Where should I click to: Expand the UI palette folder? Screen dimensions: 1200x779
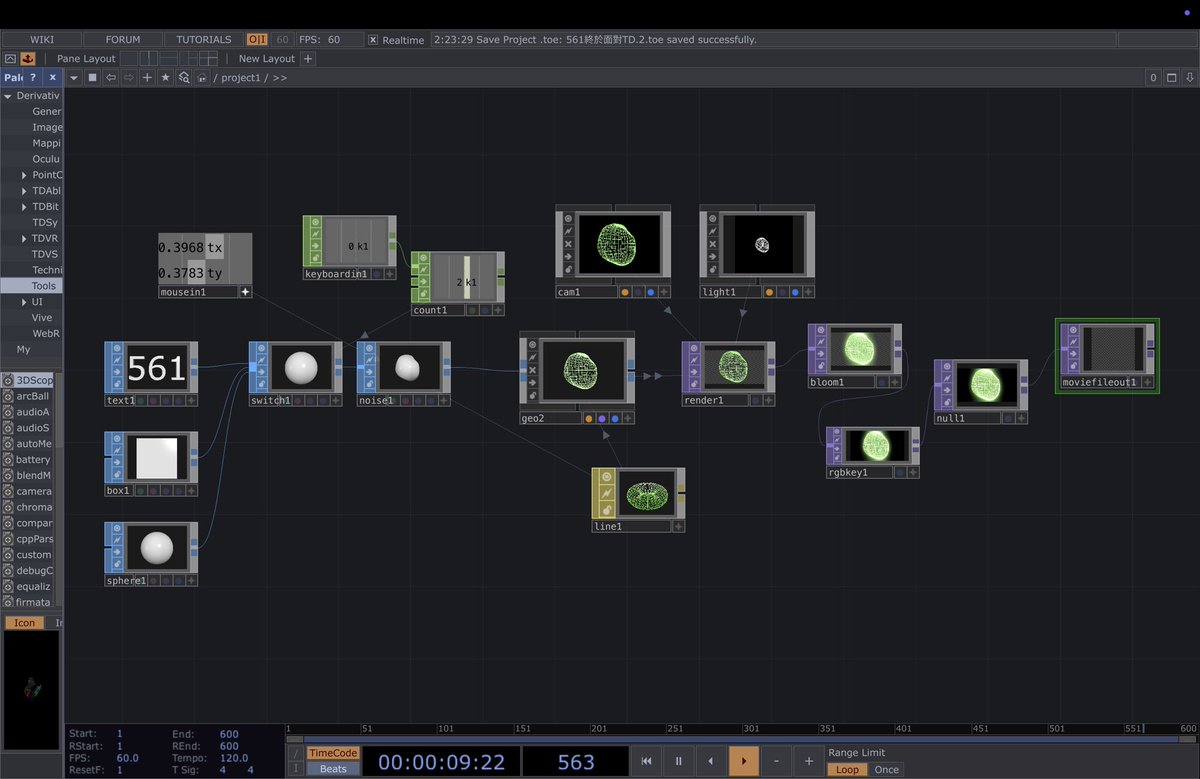[24, 302]
